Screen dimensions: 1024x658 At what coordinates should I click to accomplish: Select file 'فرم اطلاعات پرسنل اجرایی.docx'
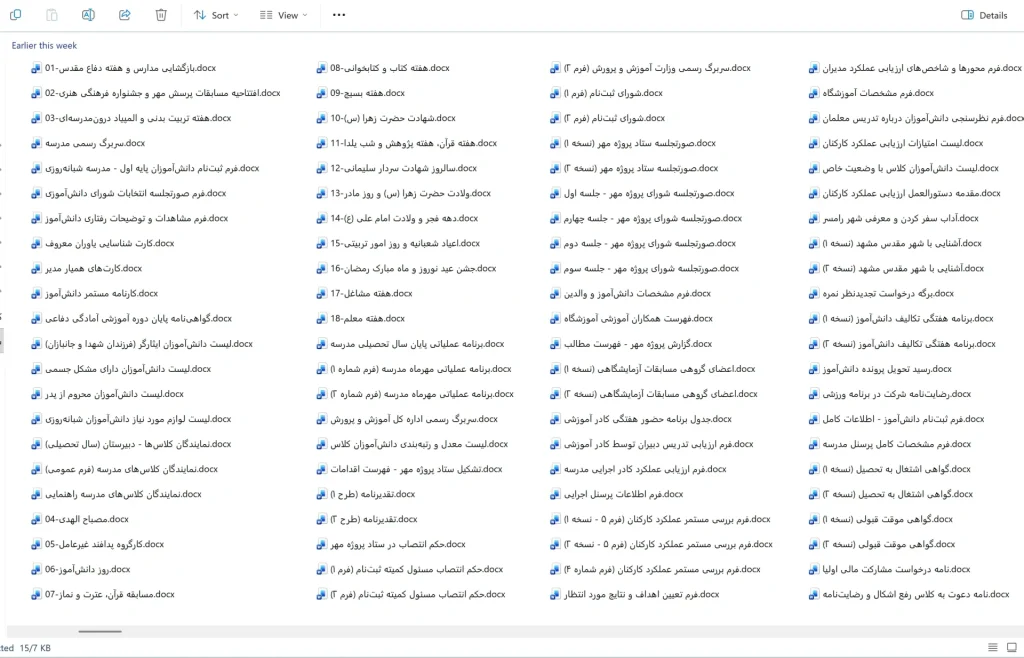616,494
